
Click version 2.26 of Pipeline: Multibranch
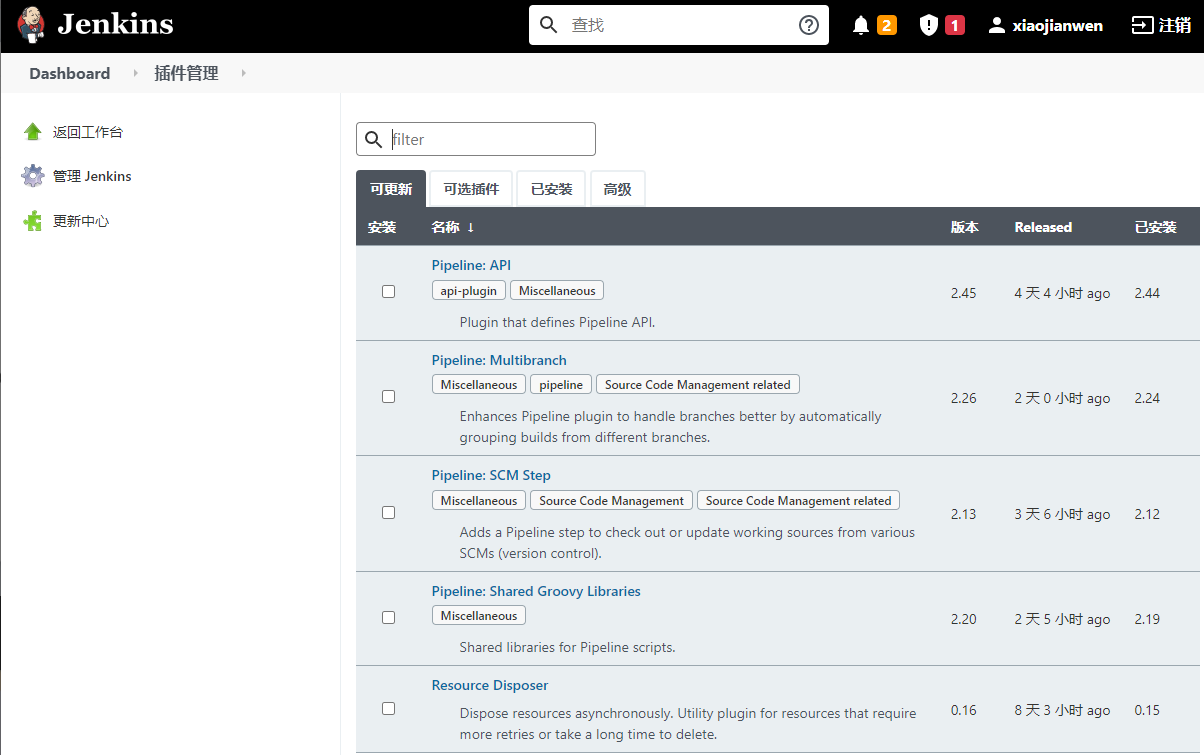click(964, 398)
